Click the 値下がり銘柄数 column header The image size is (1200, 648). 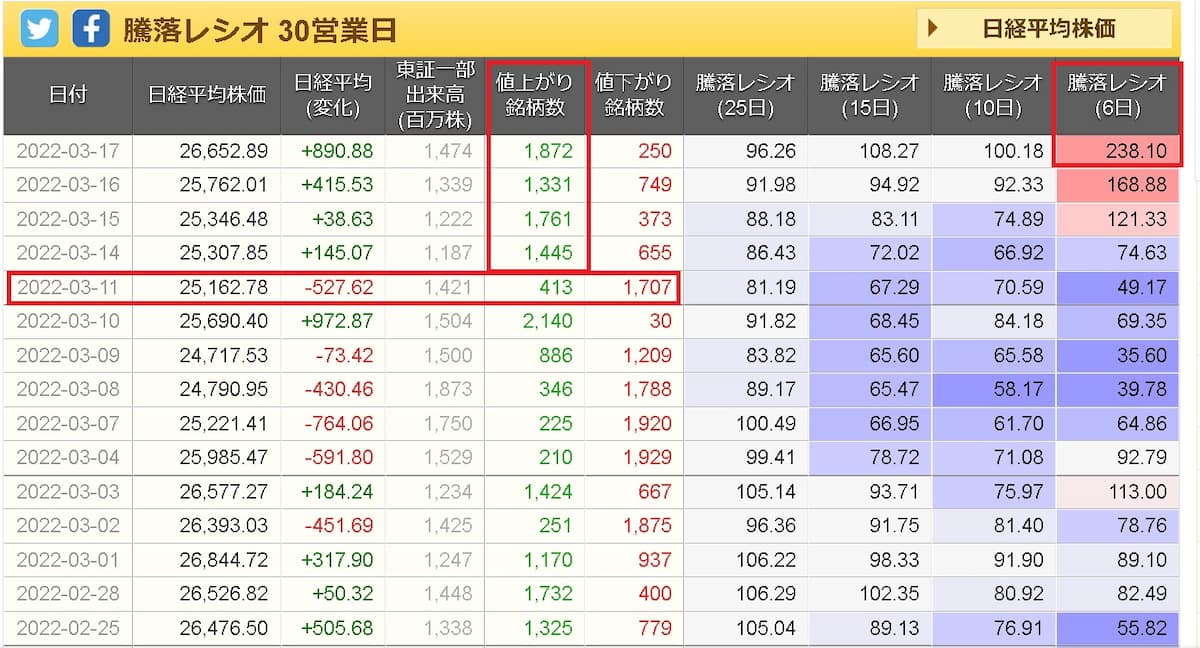coord(633,96)
